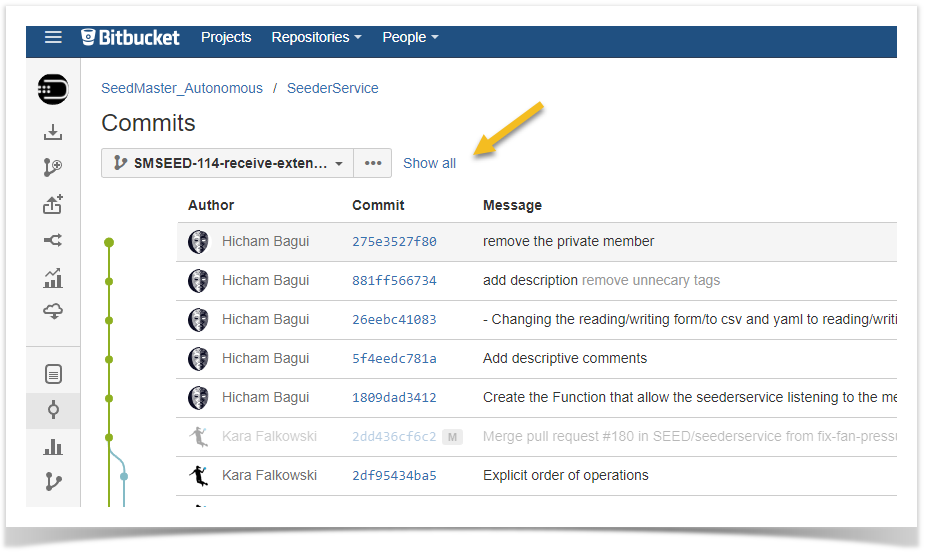The image size is (931, 556).
Task: Open commit 2df95434ba5 by Kara Falkowski
Action: [x=394, y=476]
